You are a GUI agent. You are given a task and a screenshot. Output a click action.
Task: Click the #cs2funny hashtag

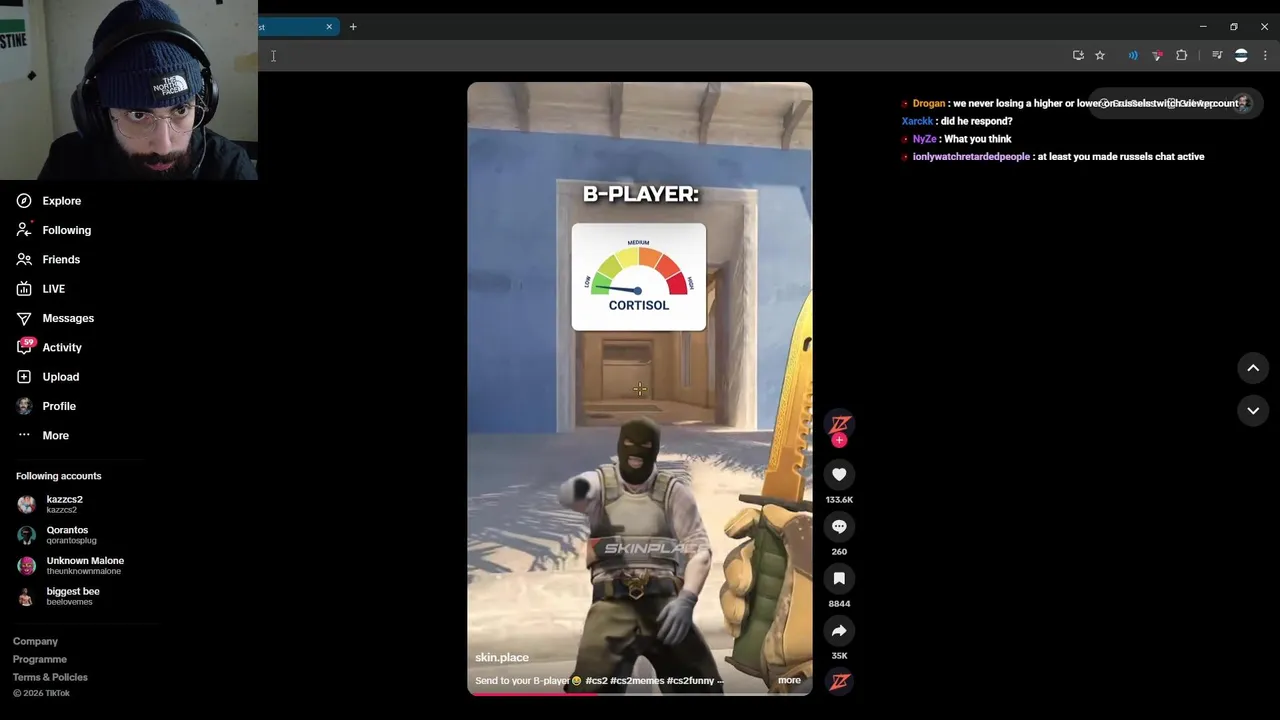[690, 681]
